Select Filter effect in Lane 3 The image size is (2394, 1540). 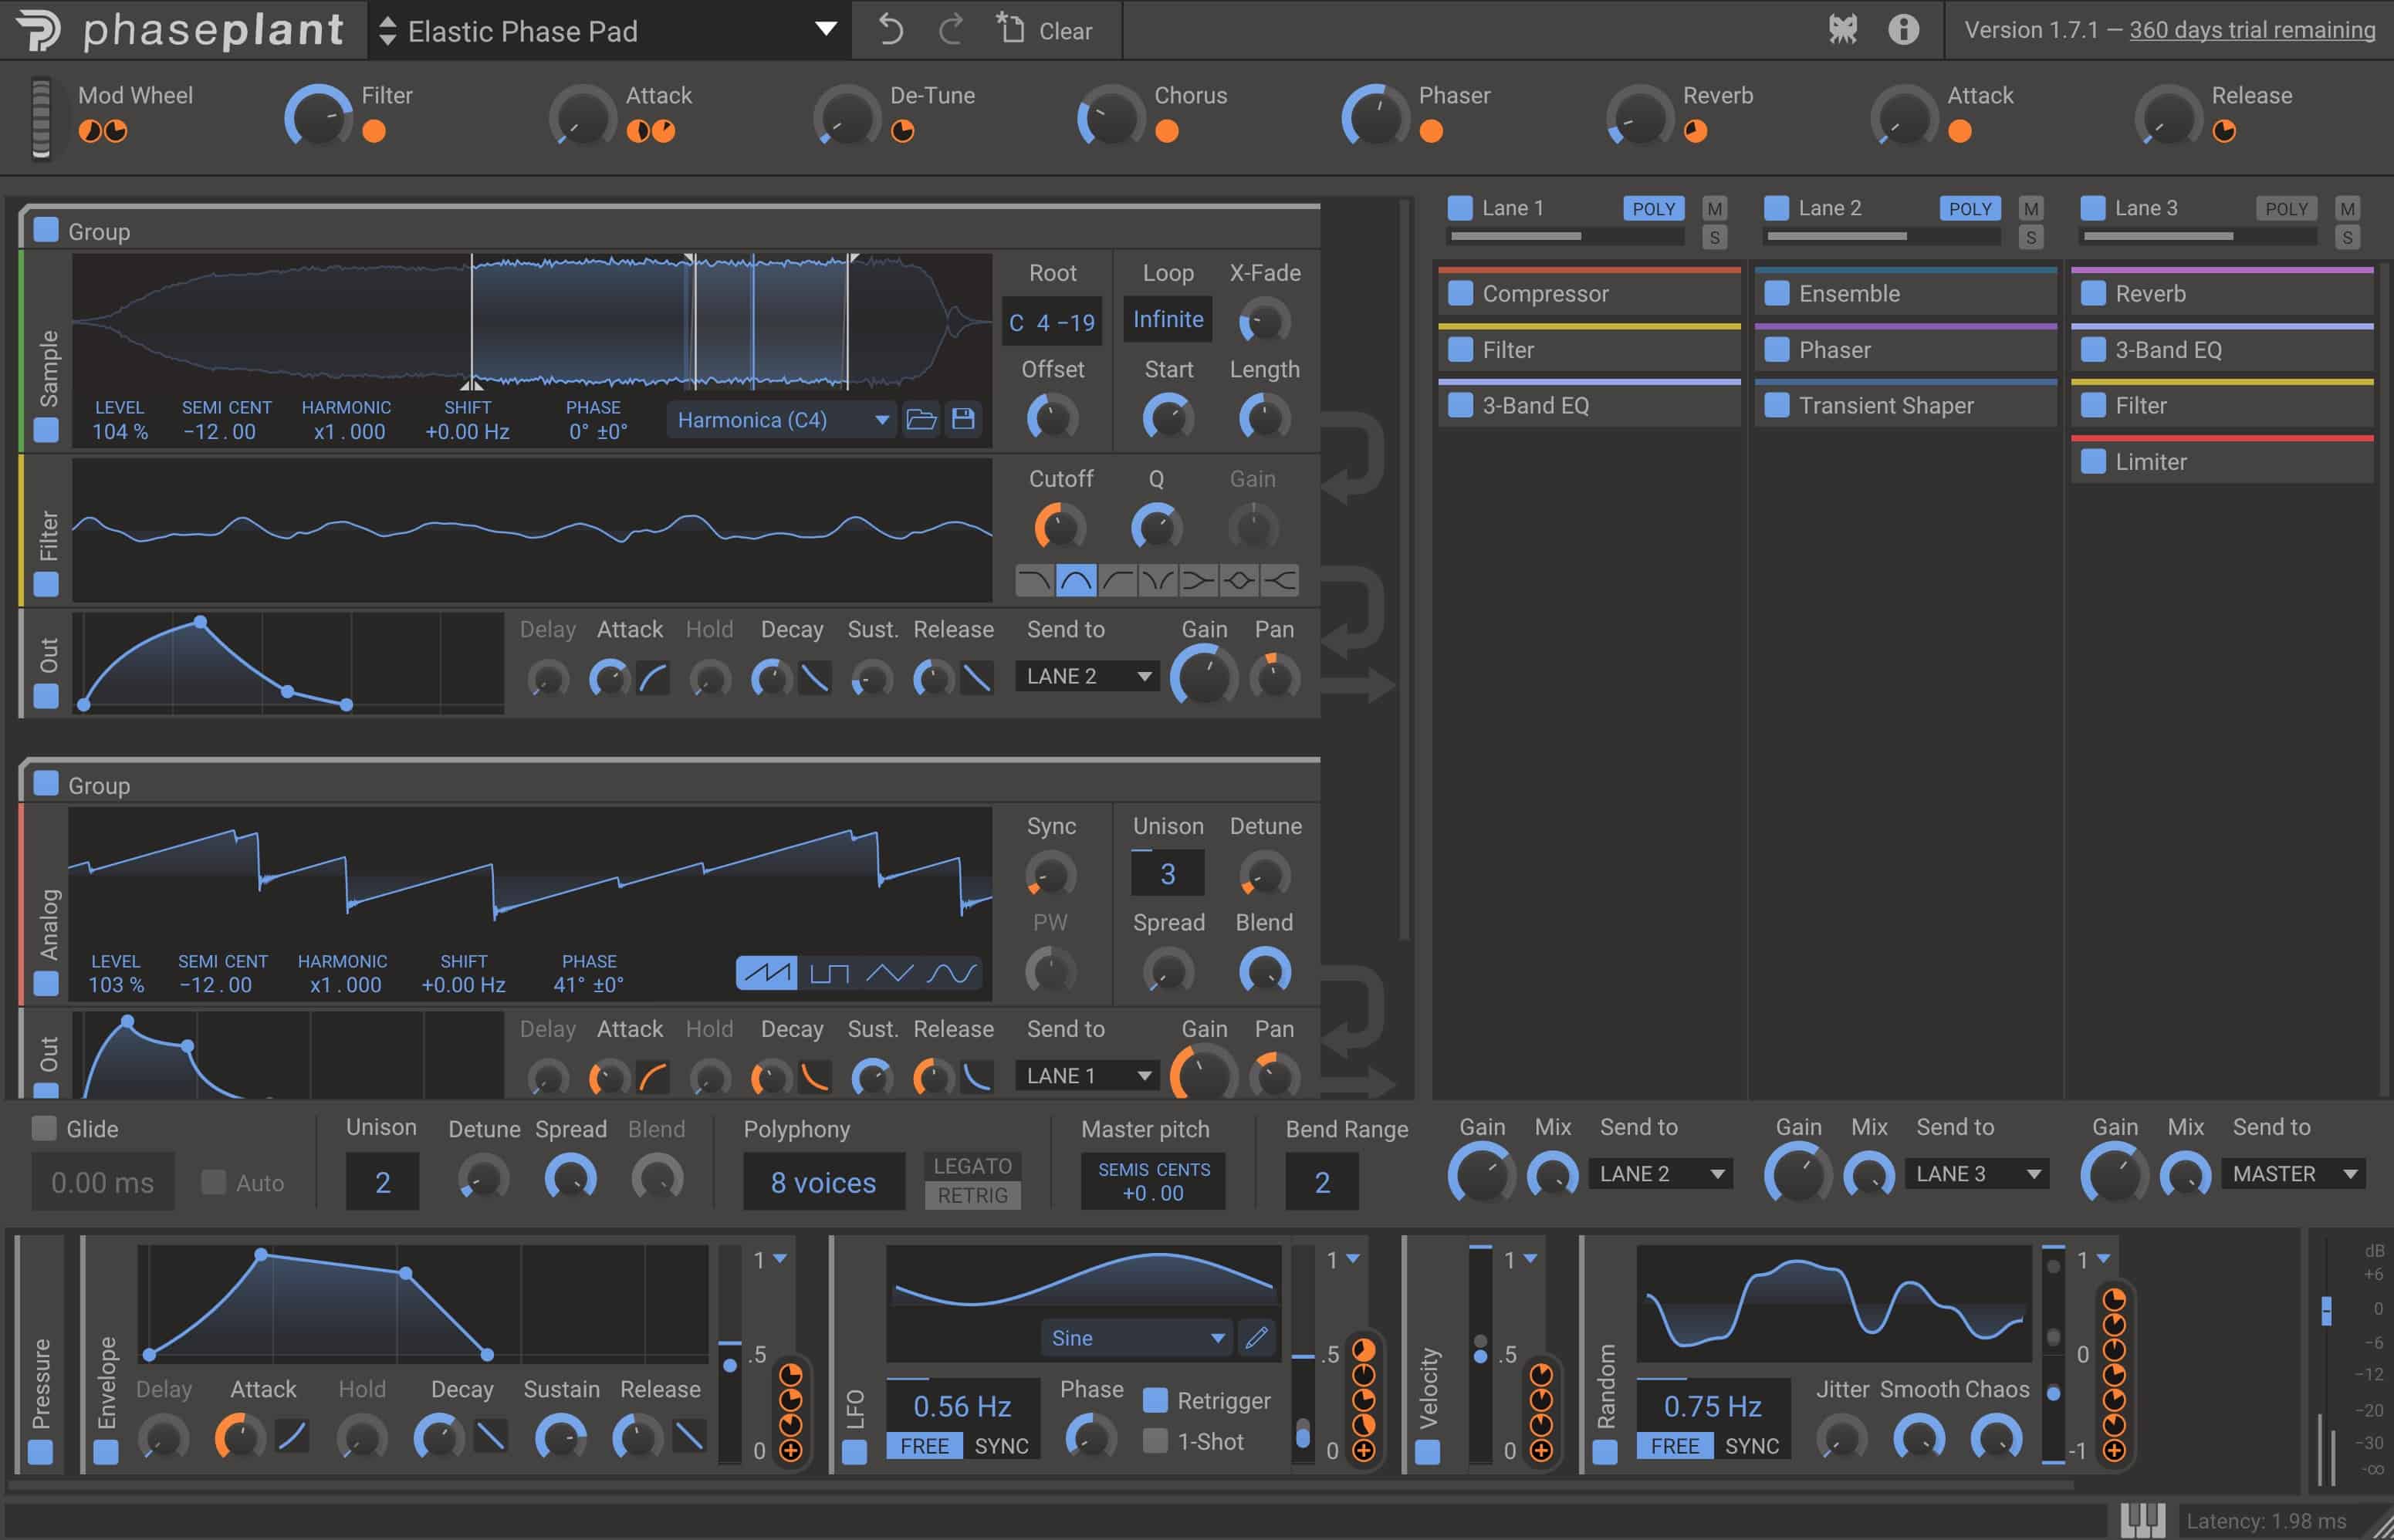[2222, 405]
